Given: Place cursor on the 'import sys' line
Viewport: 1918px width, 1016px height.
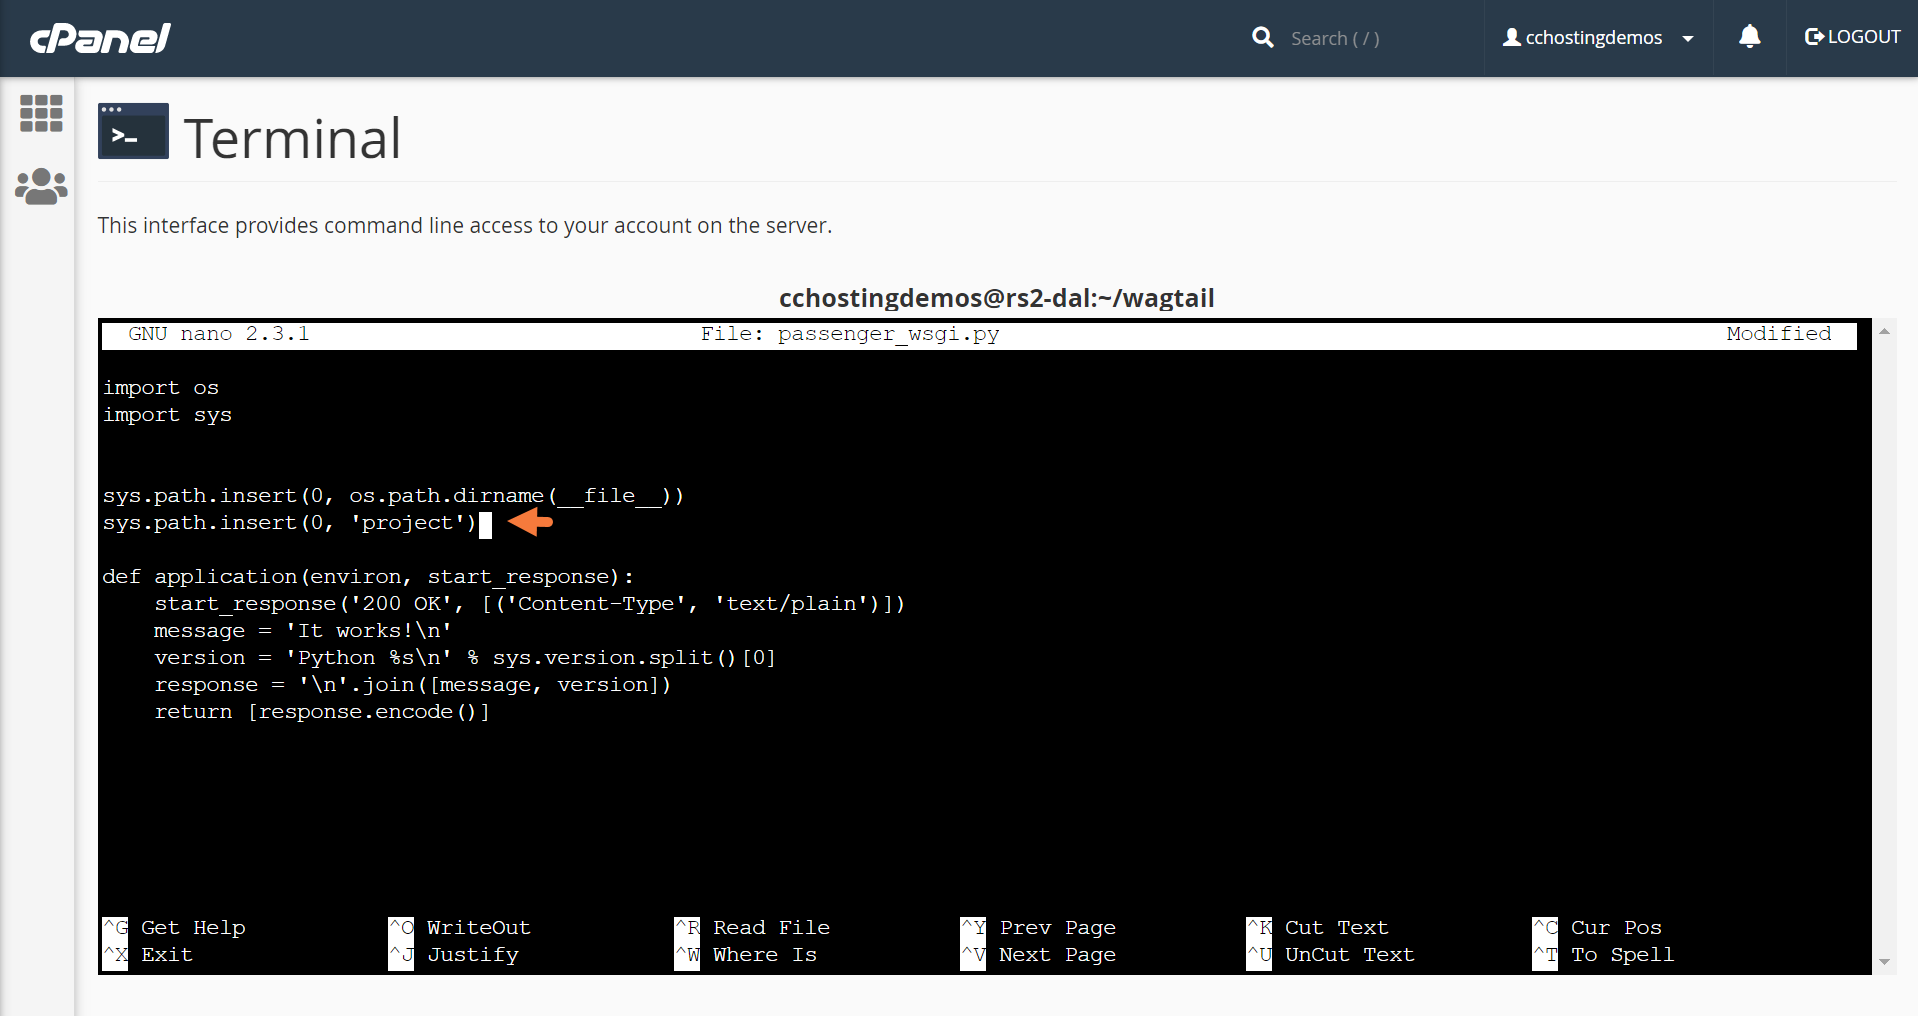Looking at the screenshot, I should point(167,415).
